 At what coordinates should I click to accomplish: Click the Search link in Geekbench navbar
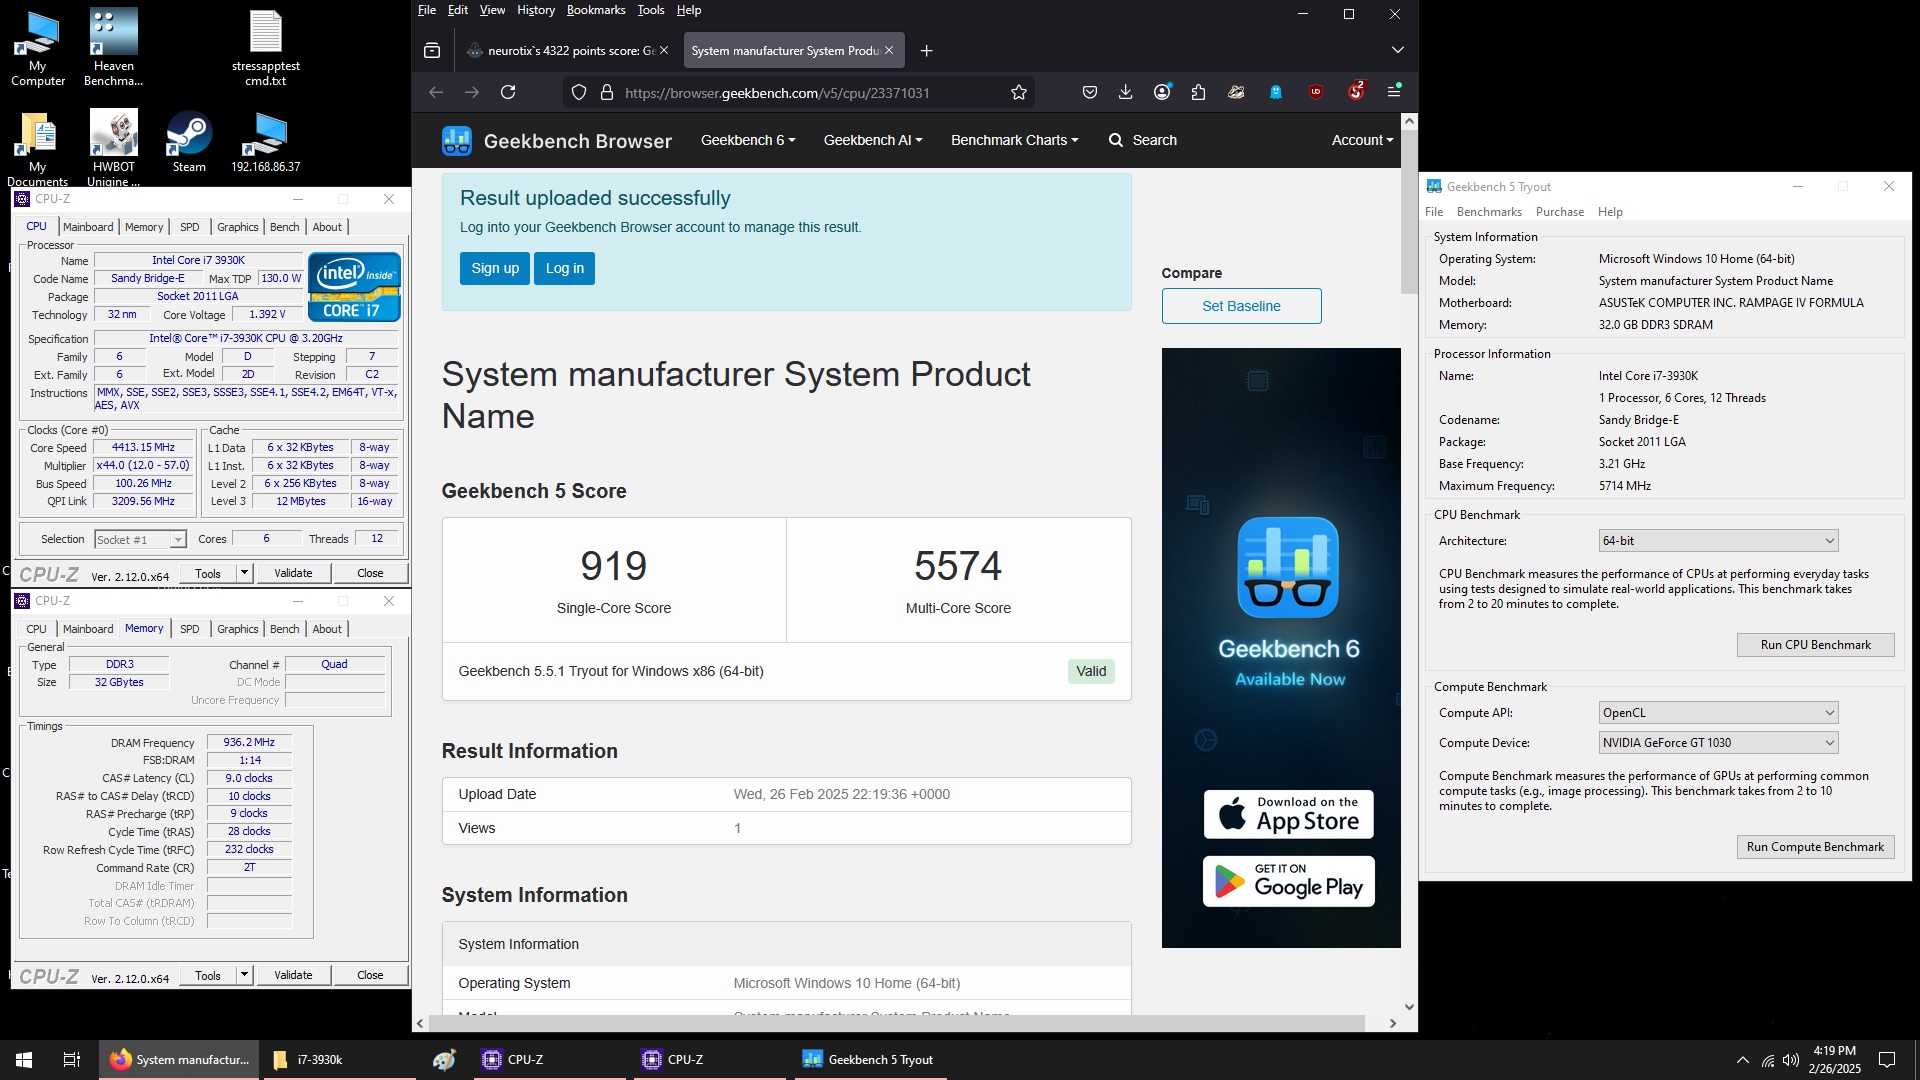[1143, 140]
